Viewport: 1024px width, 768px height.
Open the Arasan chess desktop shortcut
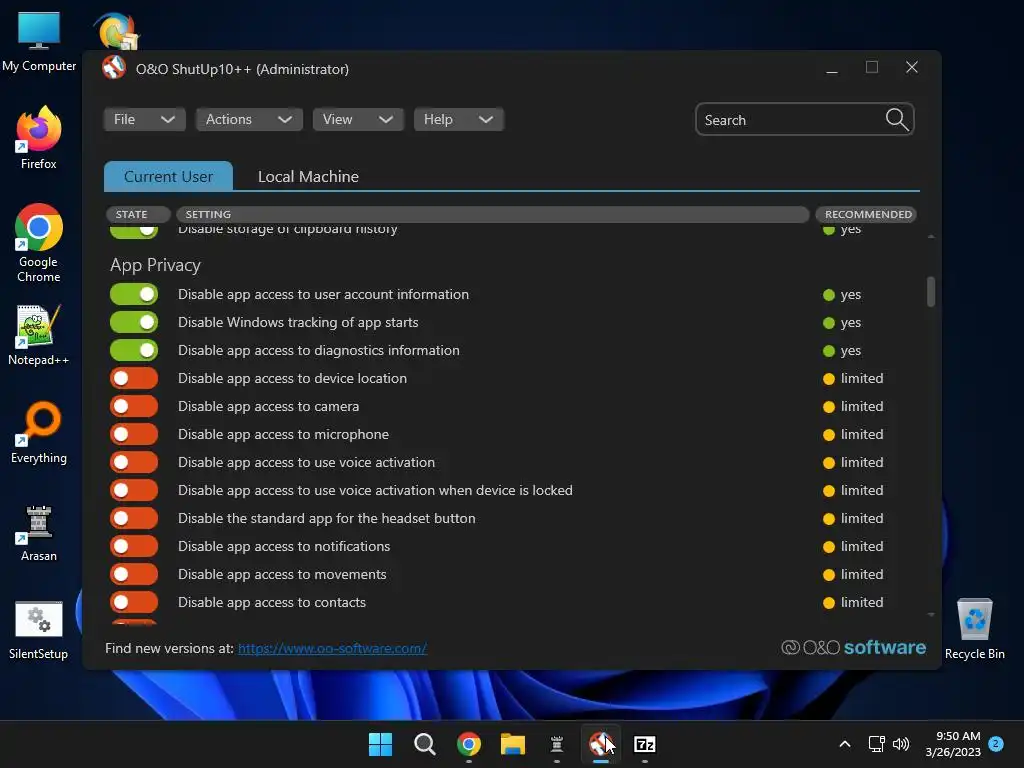39,534
